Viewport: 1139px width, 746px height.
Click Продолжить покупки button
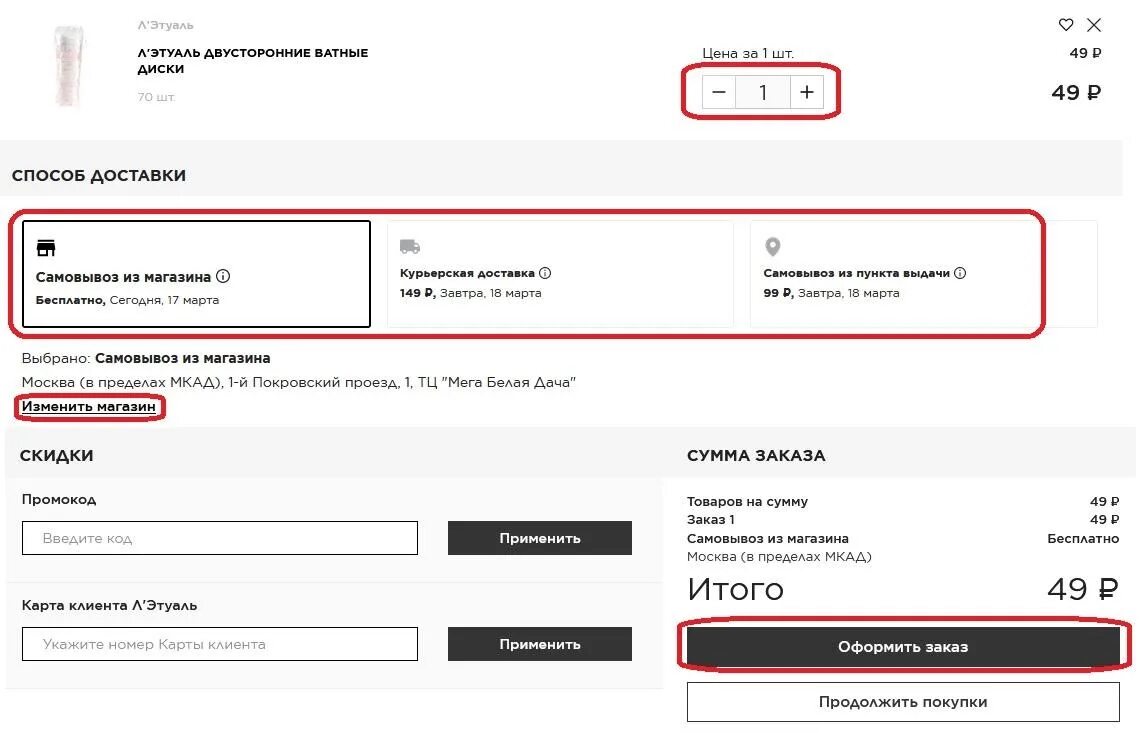pyautogui.click(x=903, y=702)
